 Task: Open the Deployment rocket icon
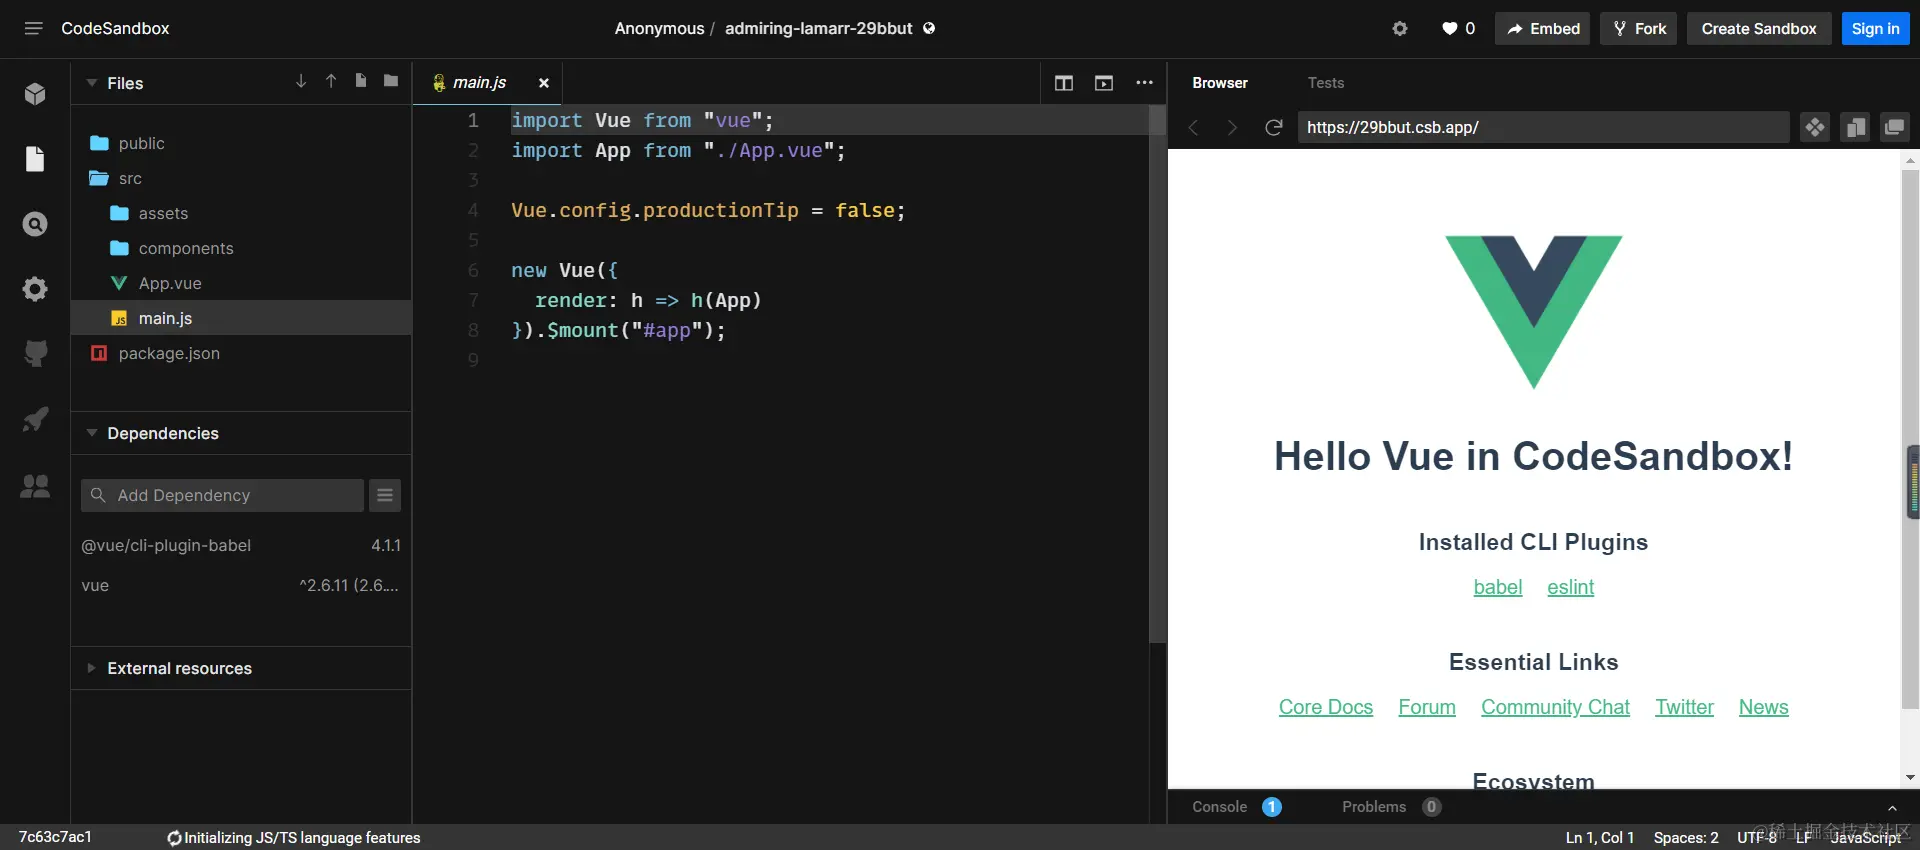click(35, 419)
